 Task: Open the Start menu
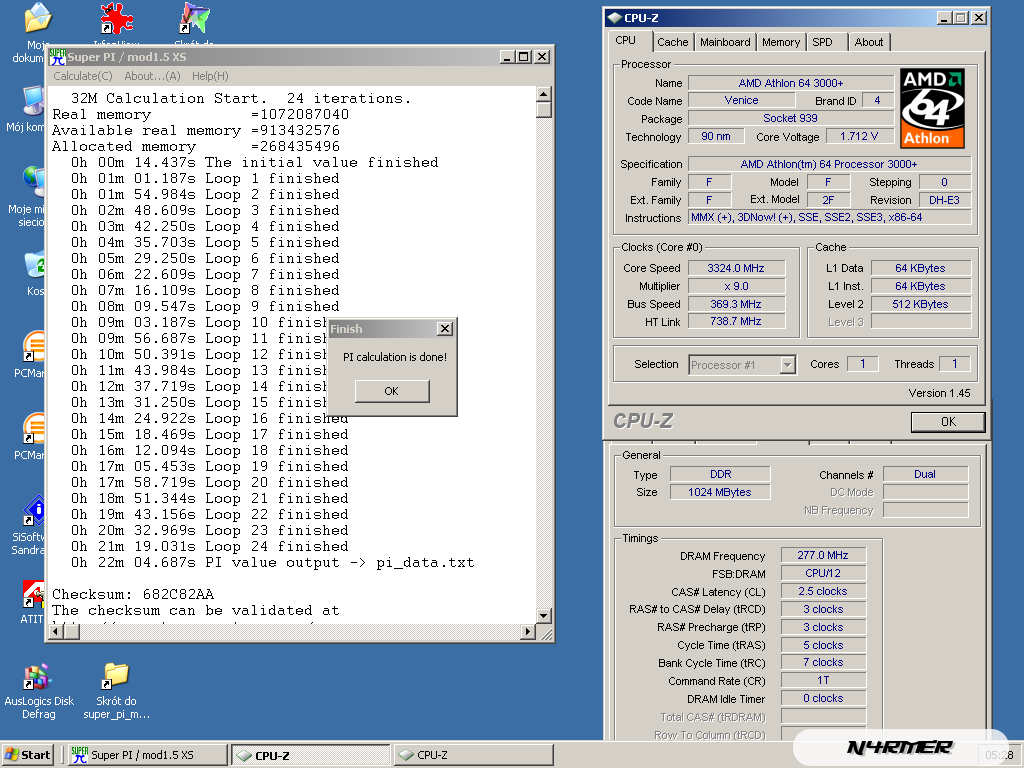[27, 755]
